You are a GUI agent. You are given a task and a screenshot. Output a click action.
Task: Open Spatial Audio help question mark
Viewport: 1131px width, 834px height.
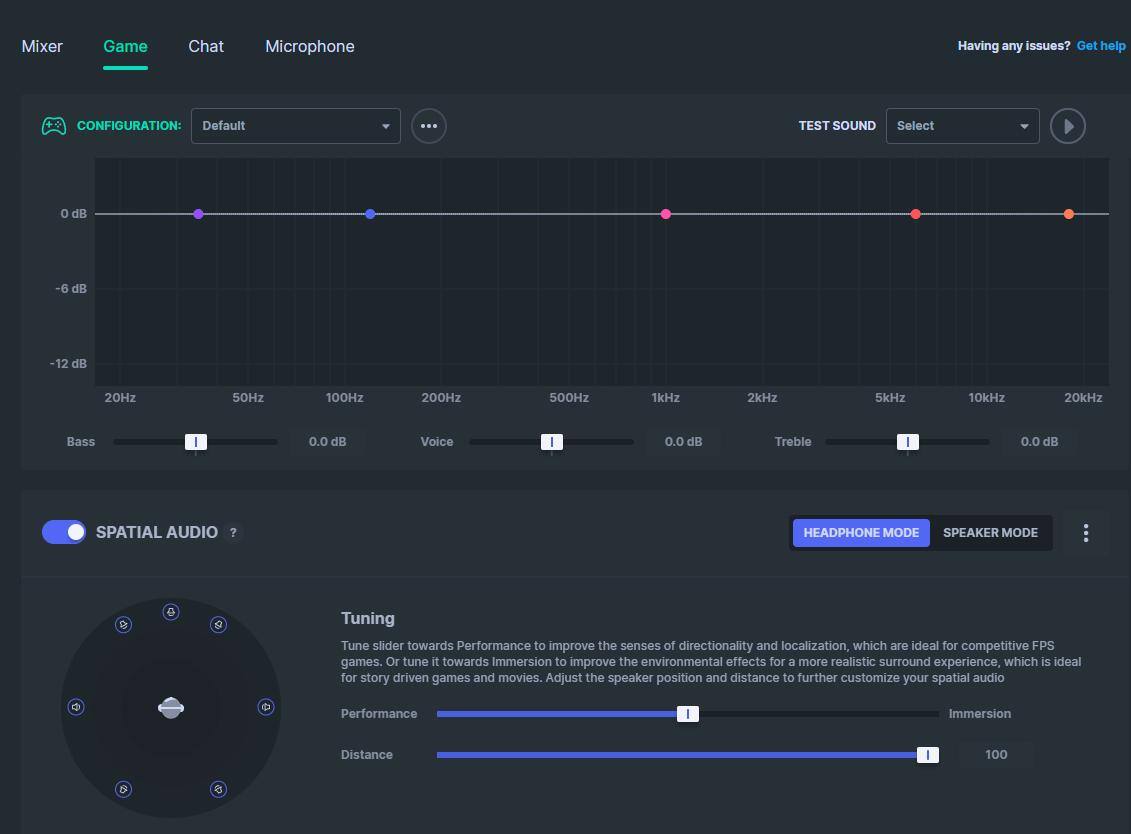[x=233, y=533]
